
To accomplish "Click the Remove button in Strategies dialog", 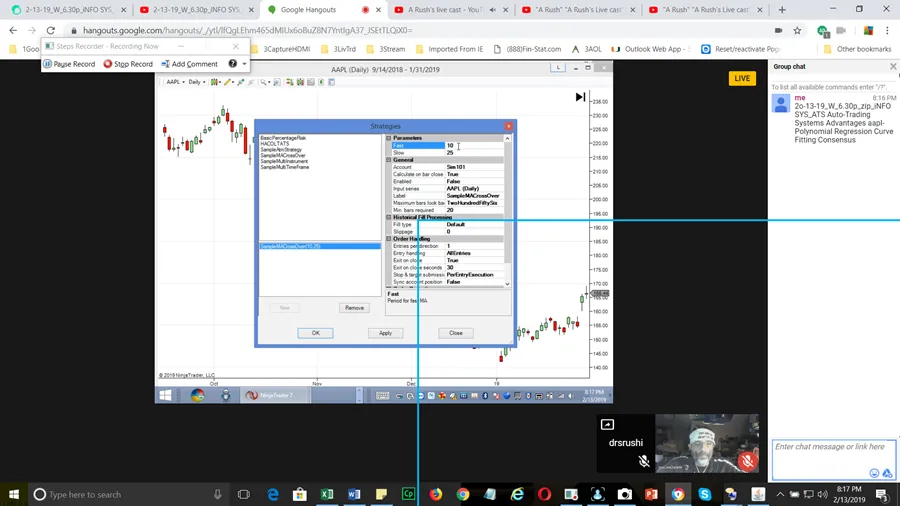I will click(x=354, y=308).
